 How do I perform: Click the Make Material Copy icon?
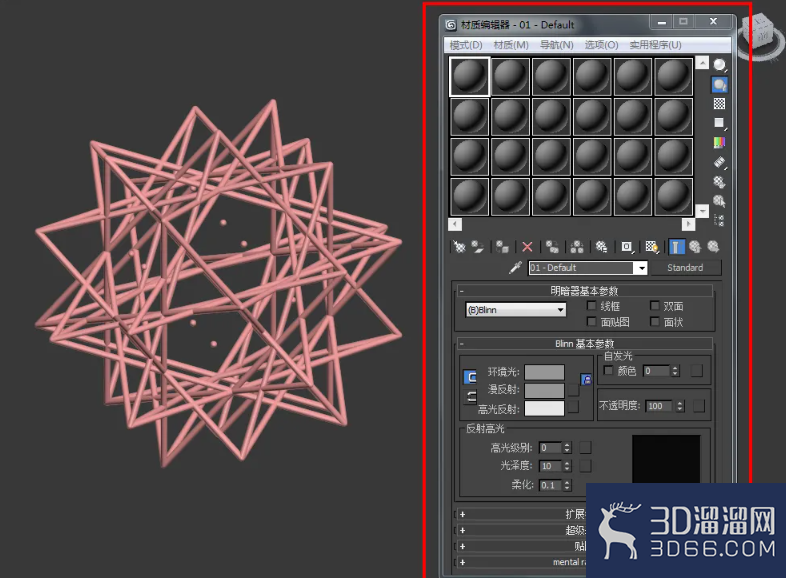tap(552, 247)
